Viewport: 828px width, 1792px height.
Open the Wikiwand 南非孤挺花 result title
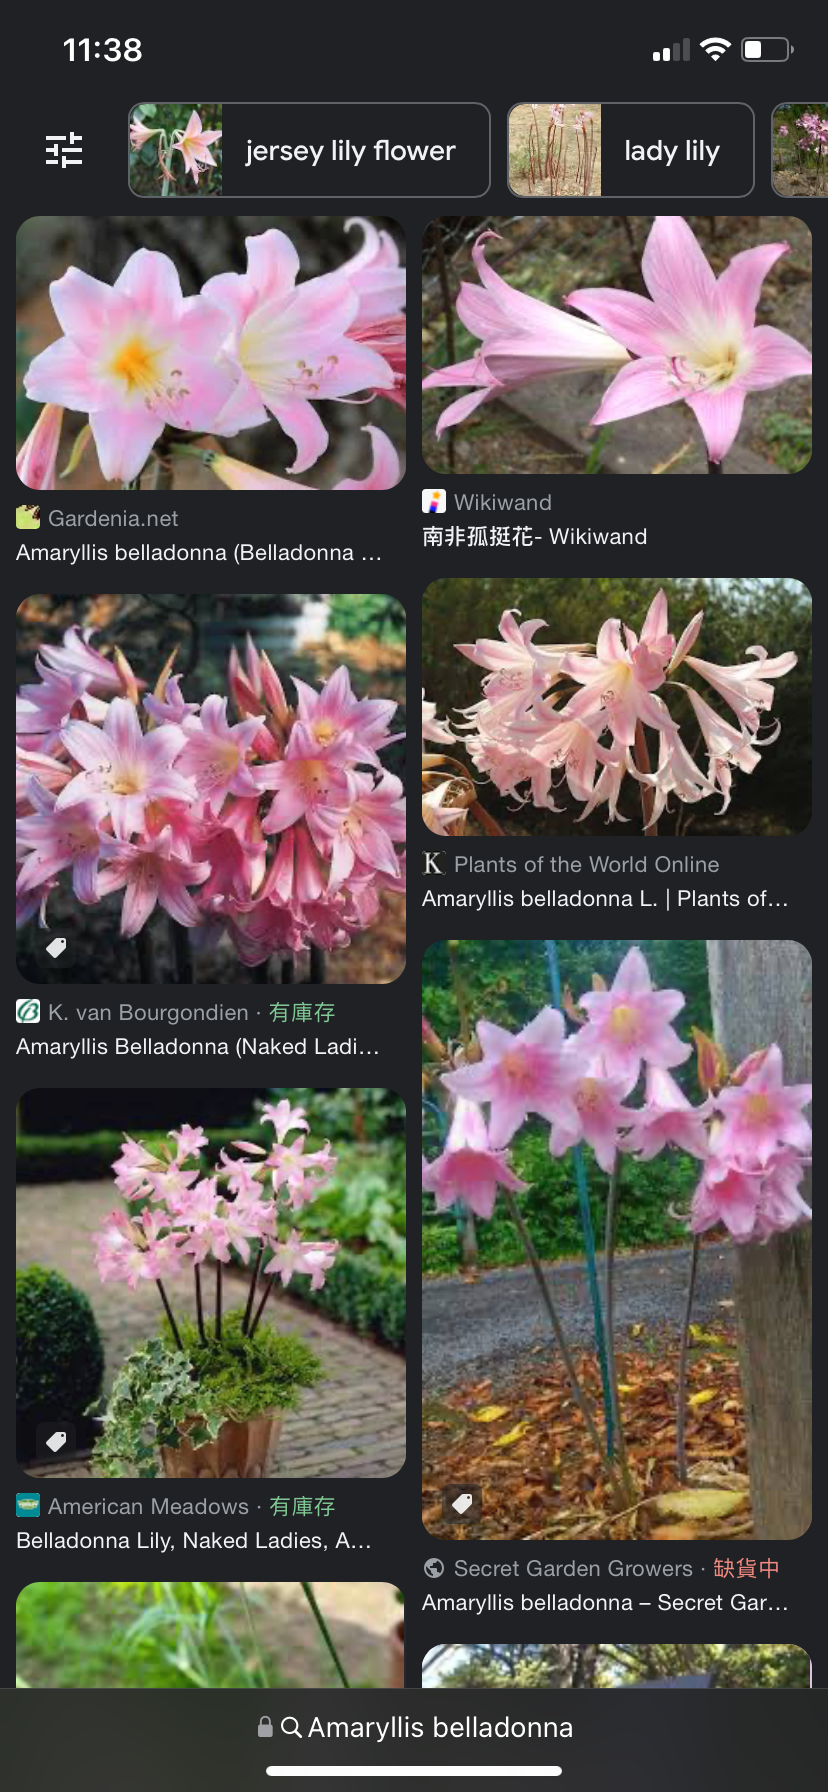click(534, 536)
